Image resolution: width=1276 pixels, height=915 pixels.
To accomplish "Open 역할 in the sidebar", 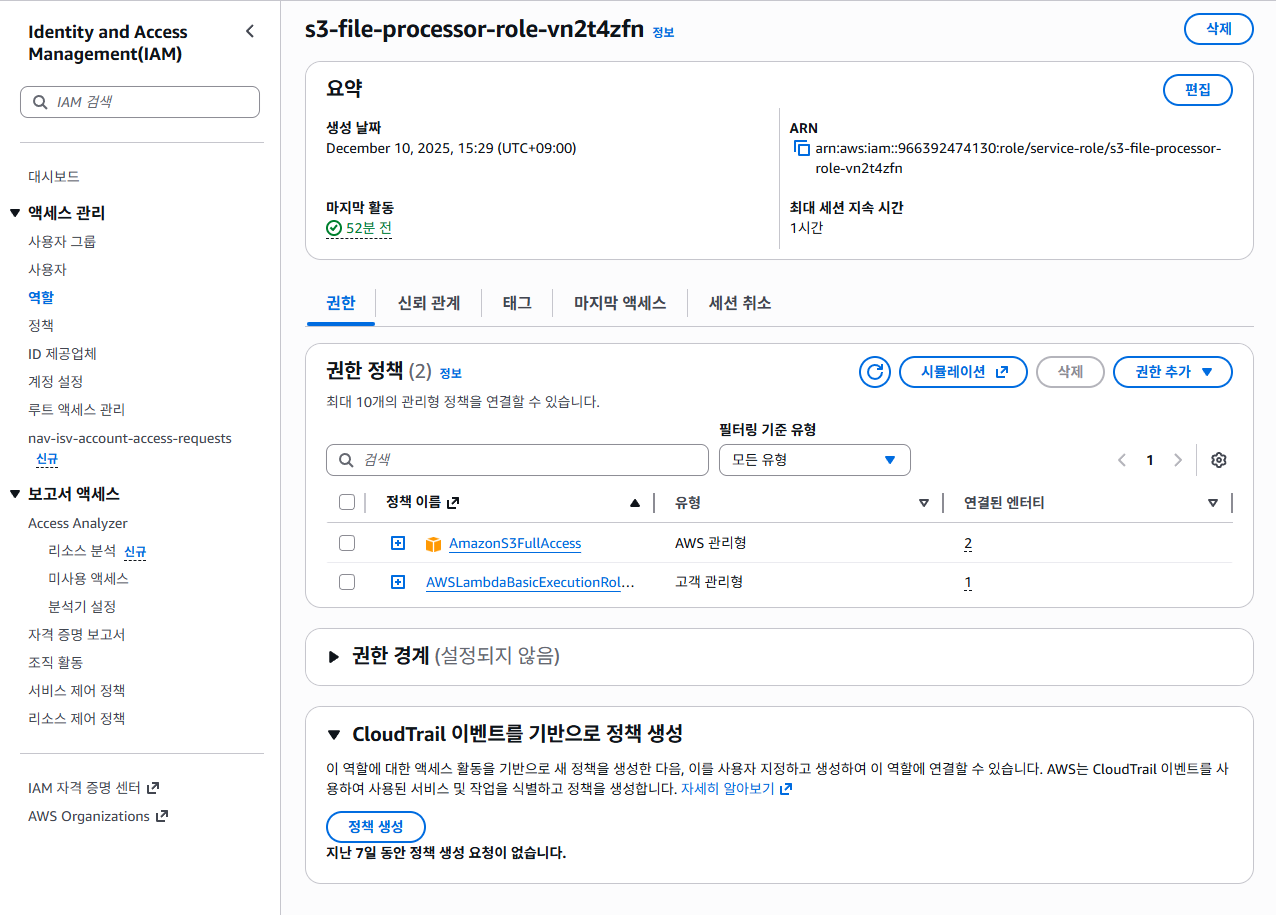I will (41, 297).
